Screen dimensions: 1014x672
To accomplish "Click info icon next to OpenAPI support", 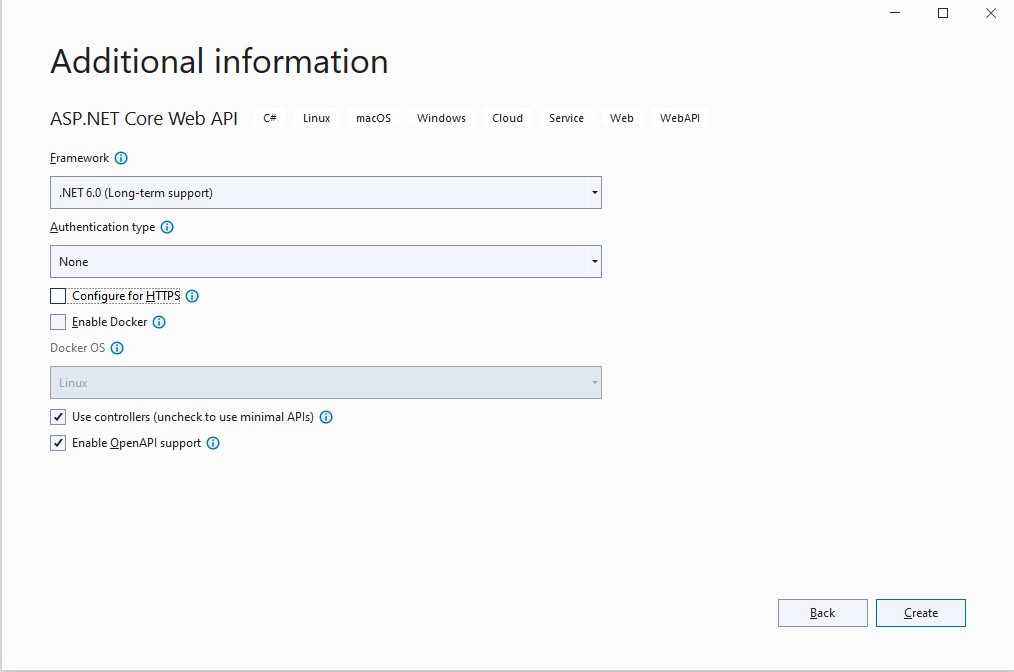I will click(213, 443).
